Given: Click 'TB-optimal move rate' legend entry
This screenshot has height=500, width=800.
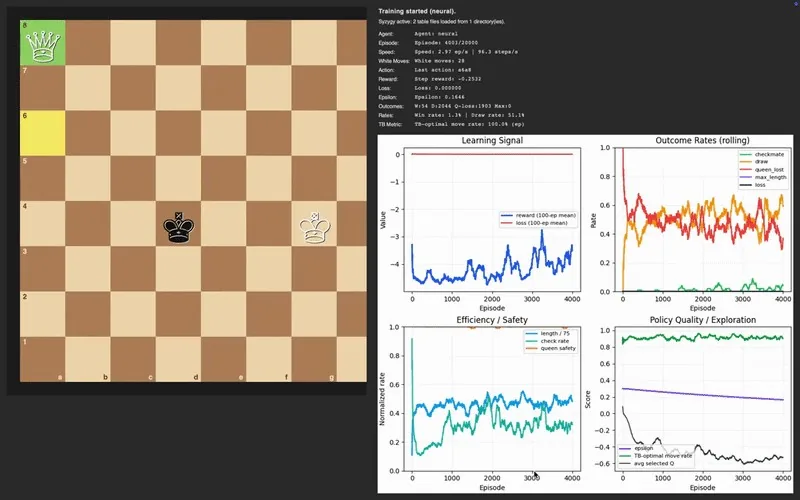Looking at the screenshot, I should [x=655, y=456].
